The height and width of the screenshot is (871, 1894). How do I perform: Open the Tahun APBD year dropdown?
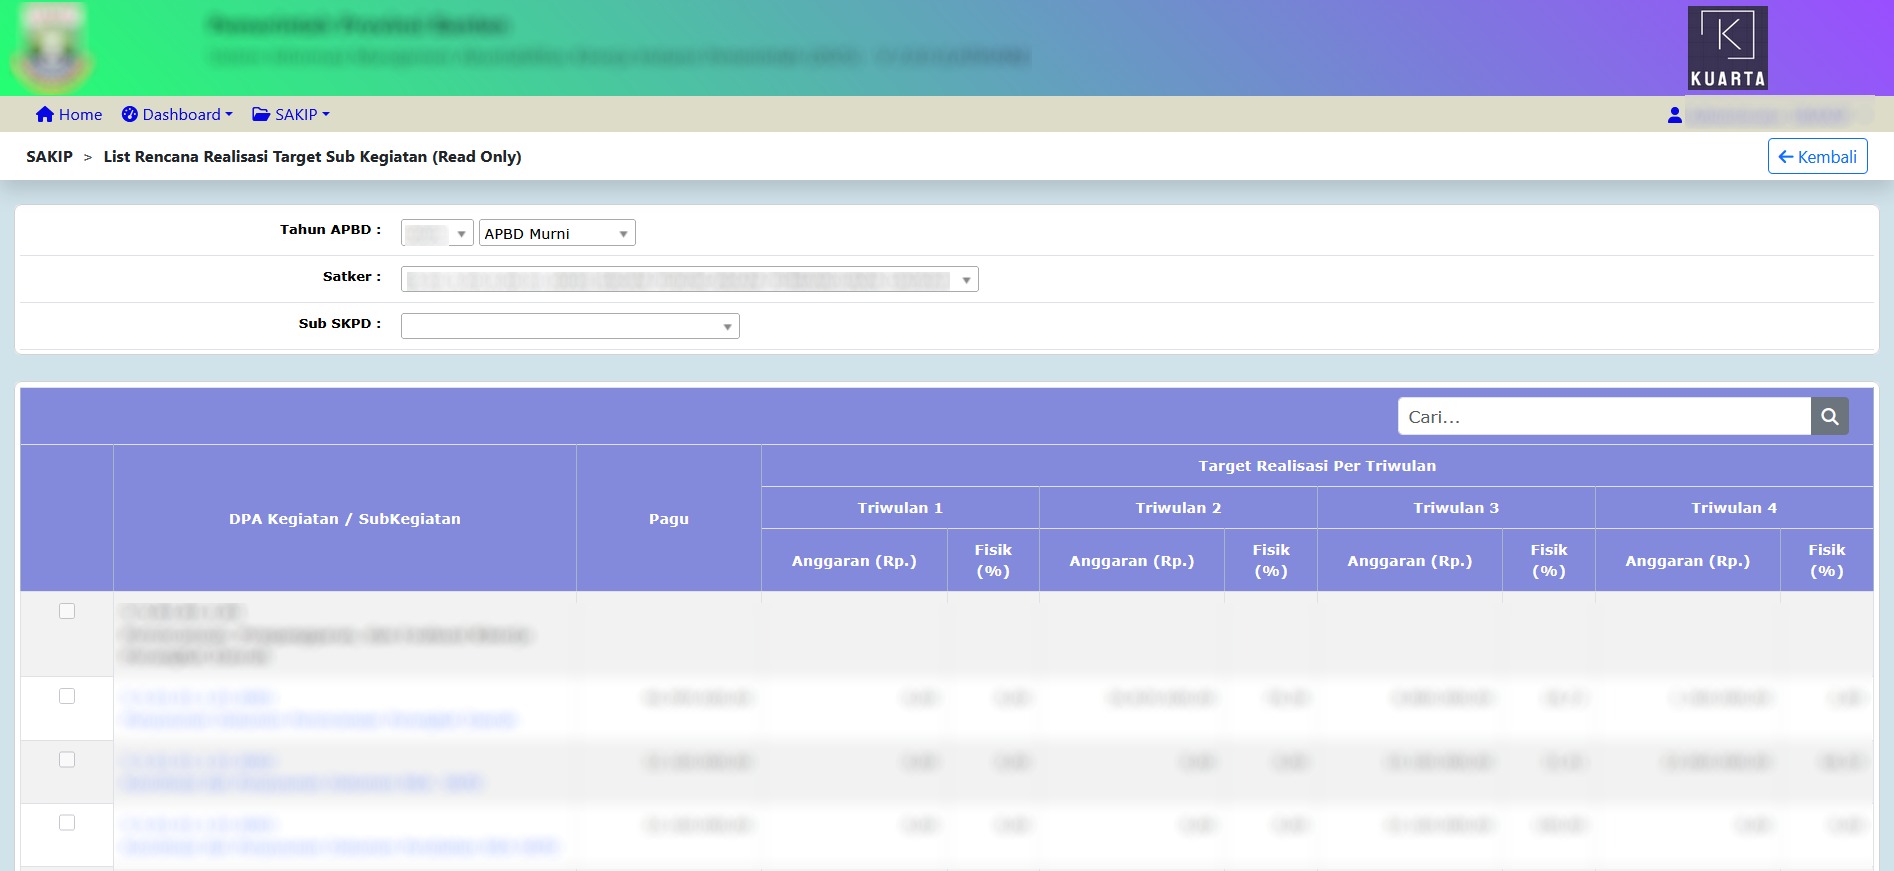click(x=437, y=234)
